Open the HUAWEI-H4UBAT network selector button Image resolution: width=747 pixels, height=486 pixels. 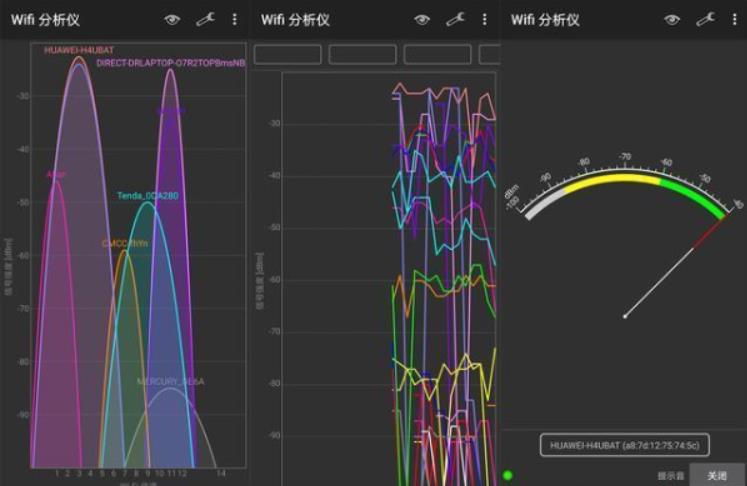625,445
